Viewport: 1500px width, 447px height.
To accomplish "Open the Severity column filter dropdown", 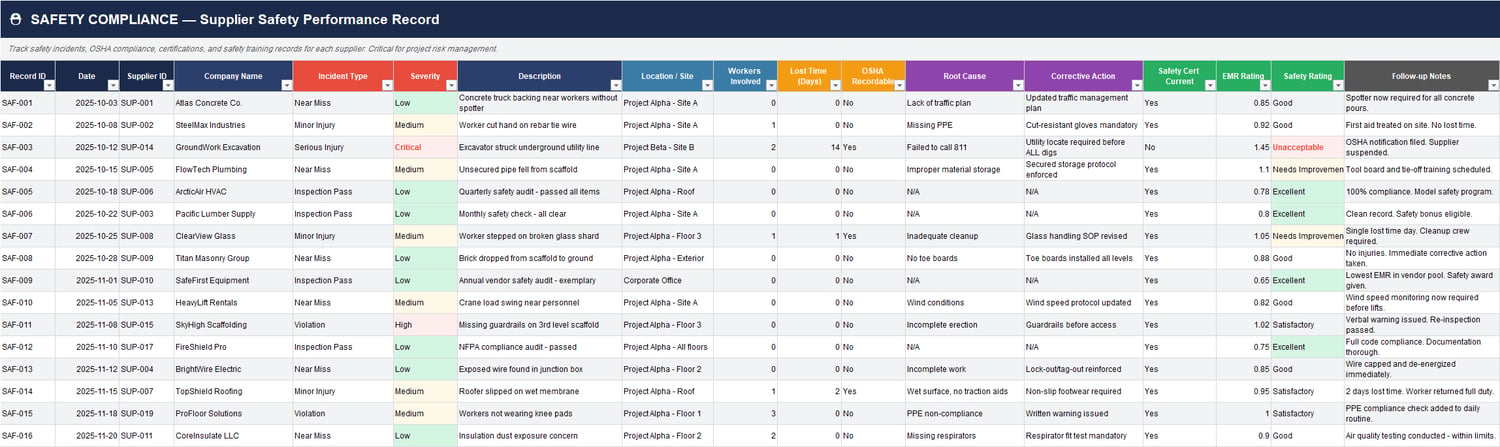I will point(451,86).
